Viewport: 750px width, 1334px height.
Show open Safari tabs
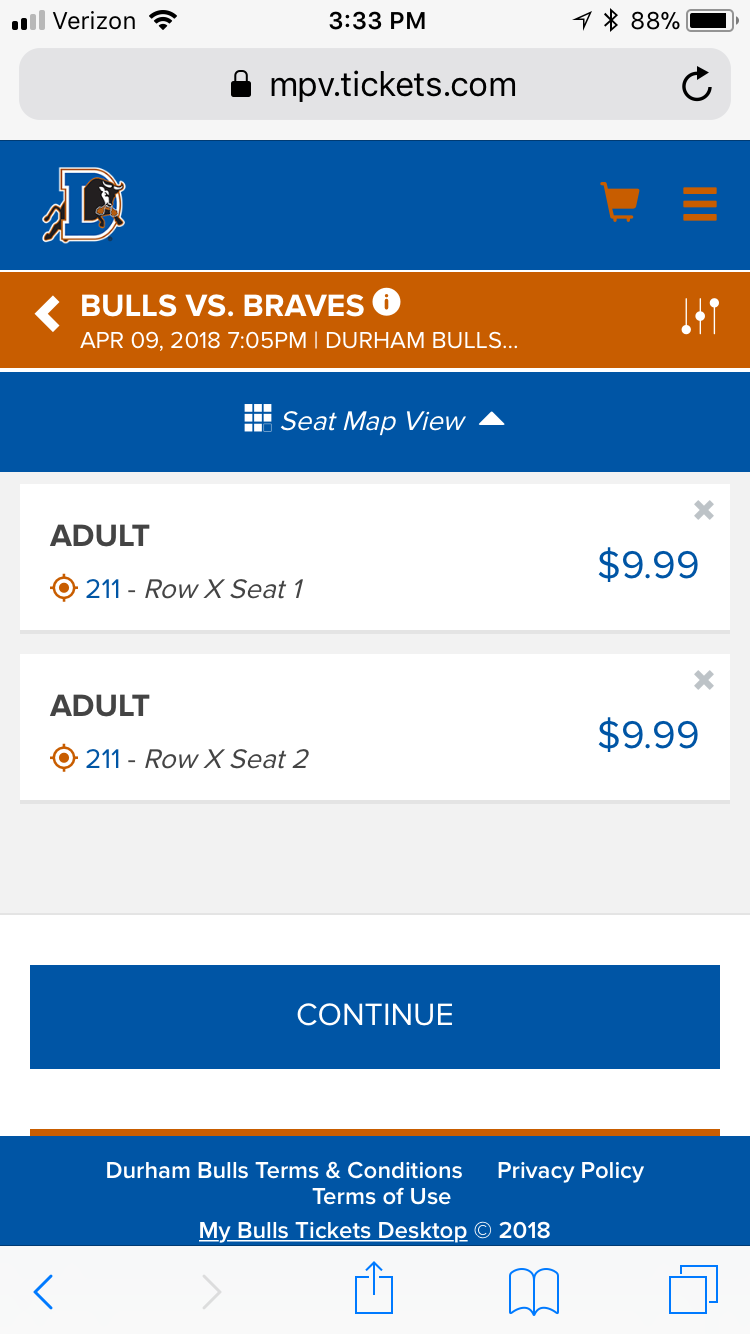(x=692, y=1290)
